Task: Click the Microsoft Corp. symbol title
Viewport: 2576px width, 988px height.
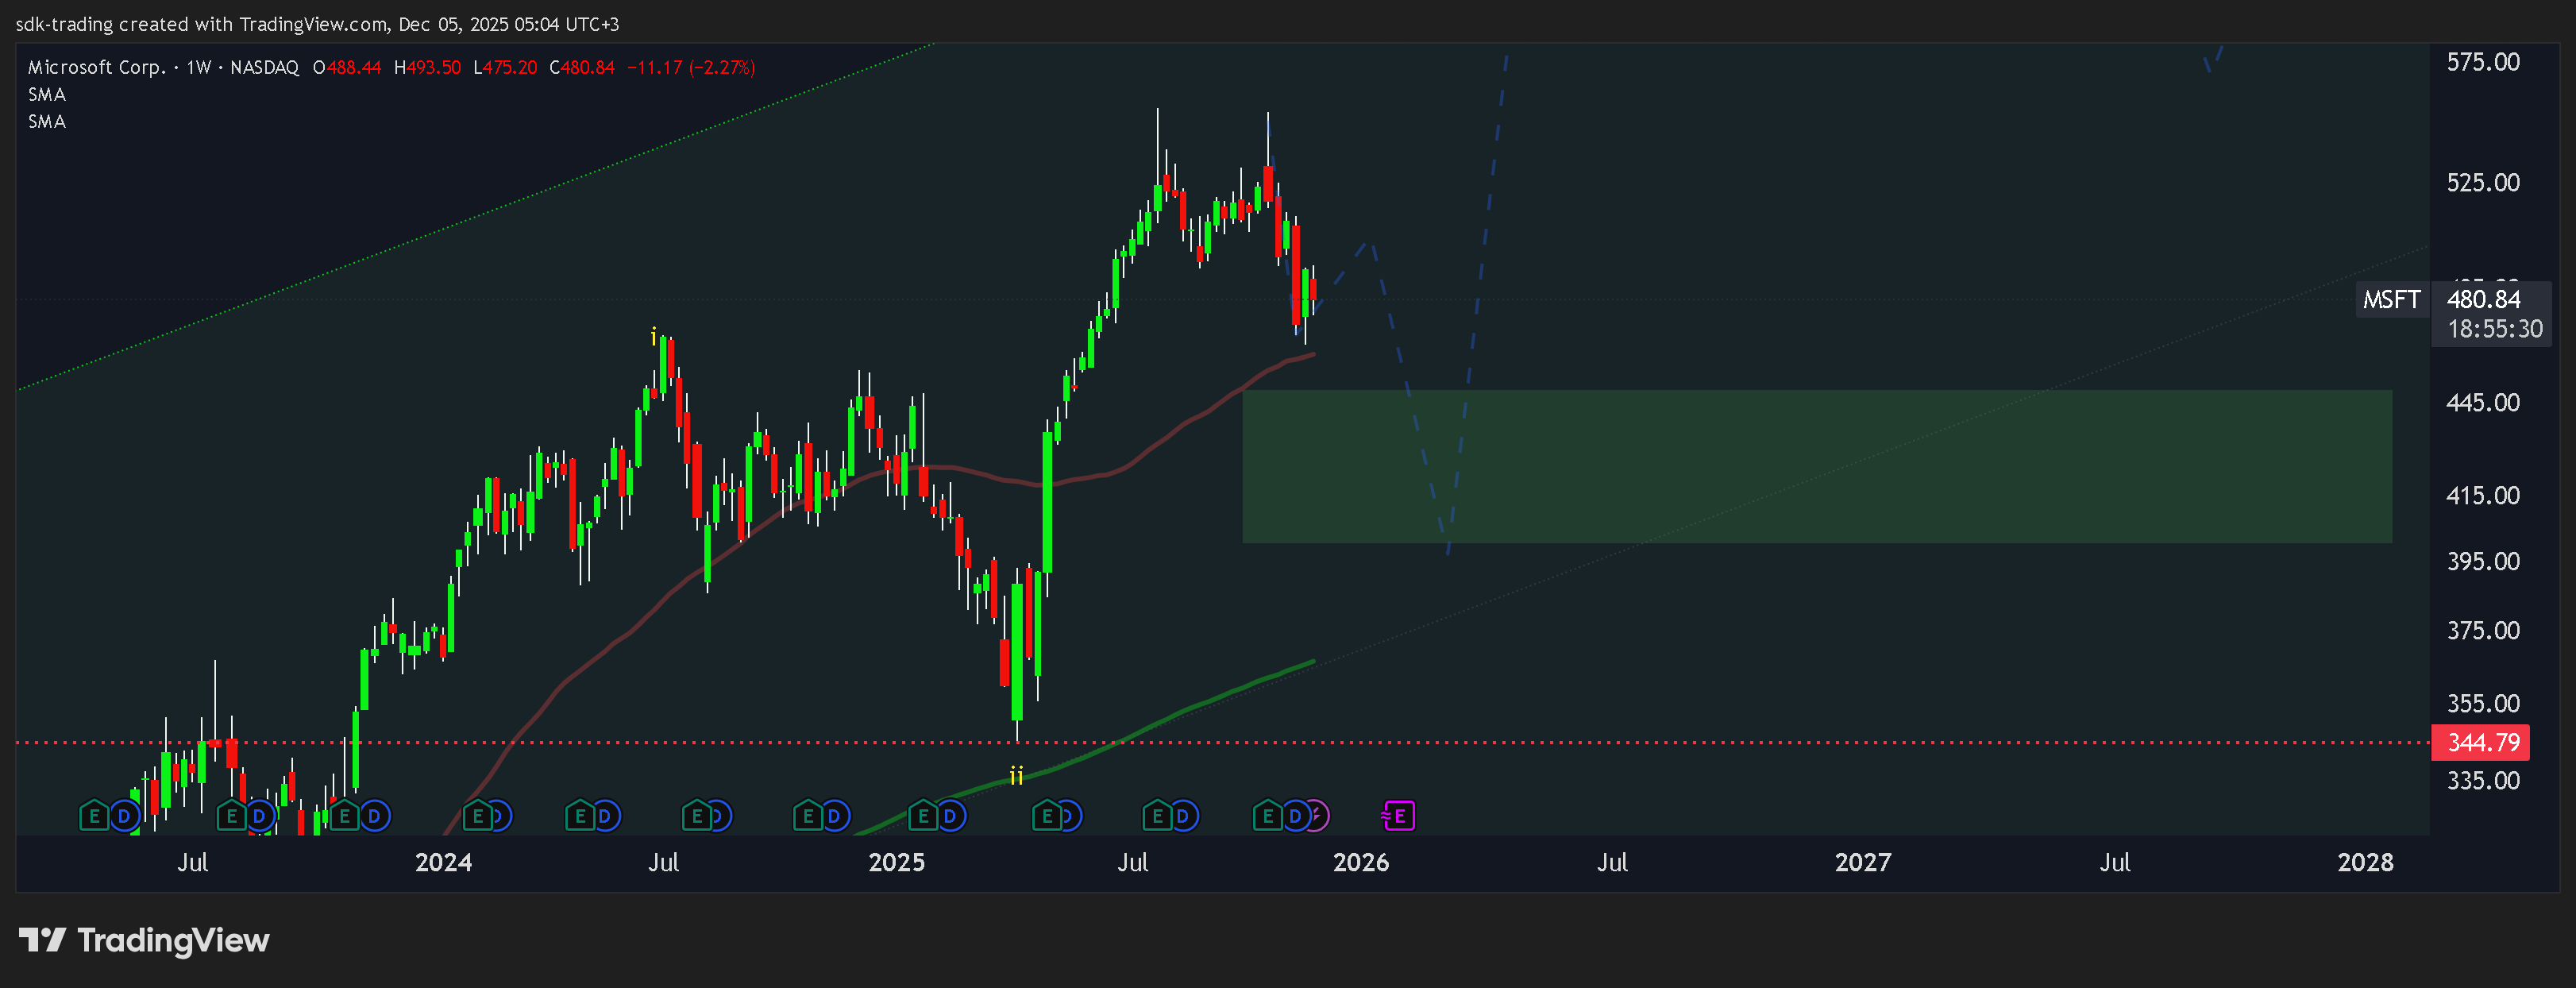Action: tap(97, 67)
